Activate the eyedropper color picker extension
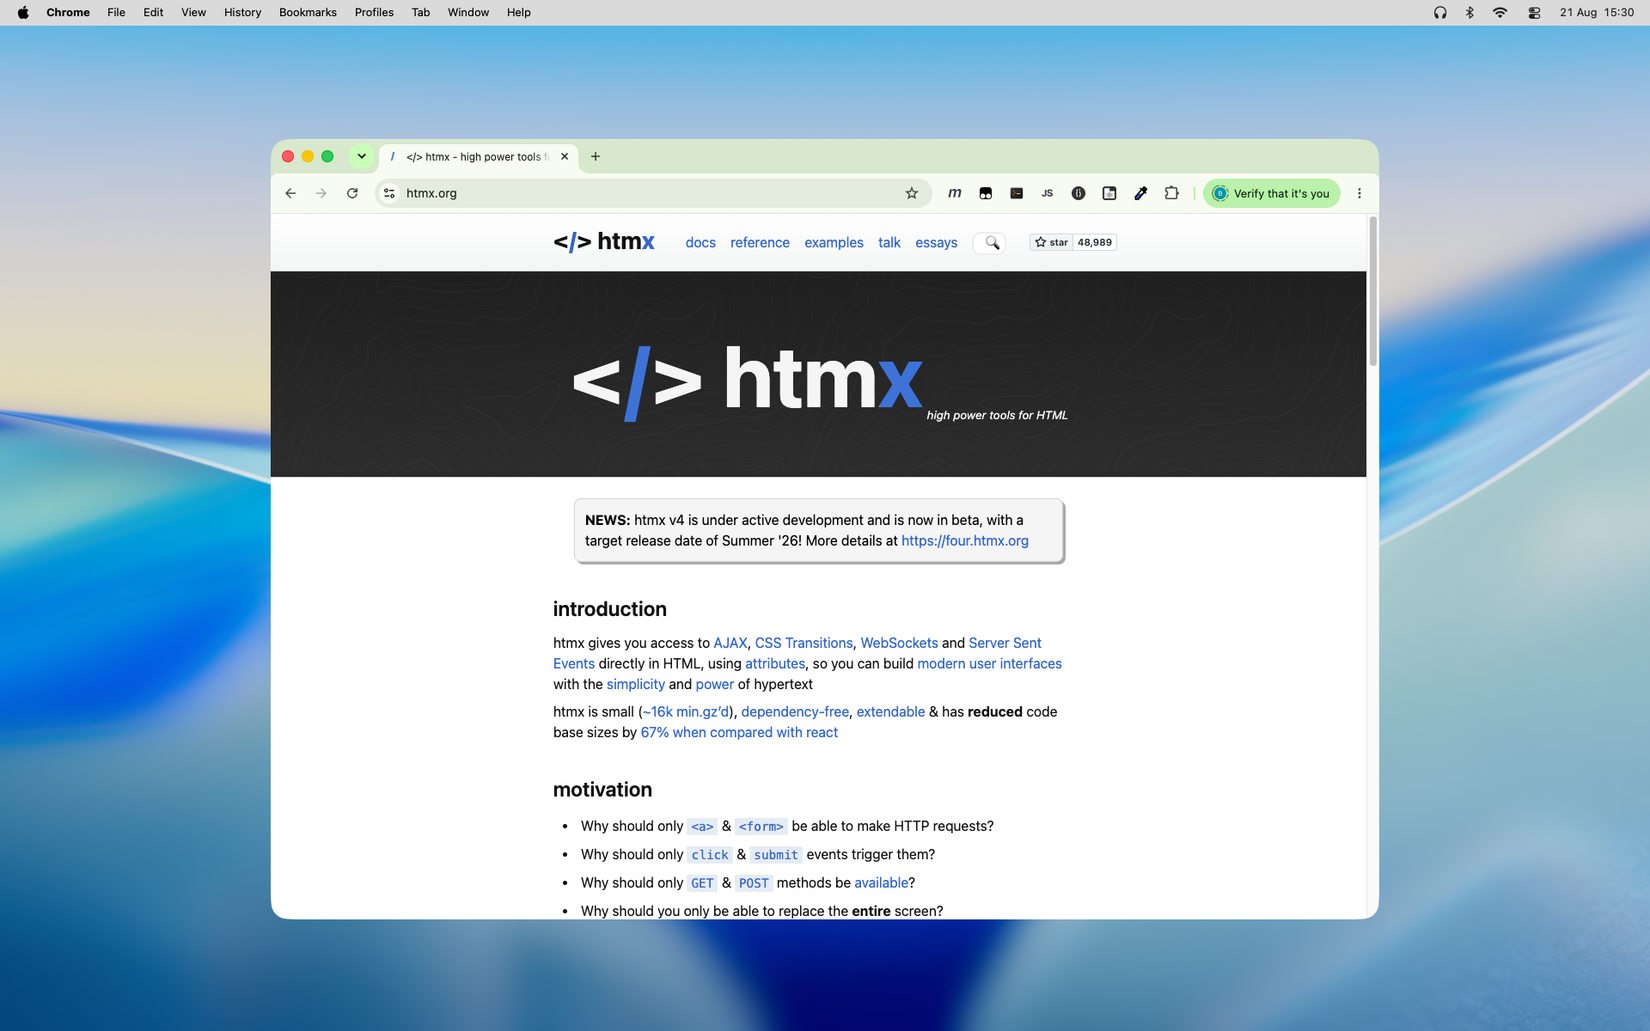1650x1031 pixels. (1140, 193)
